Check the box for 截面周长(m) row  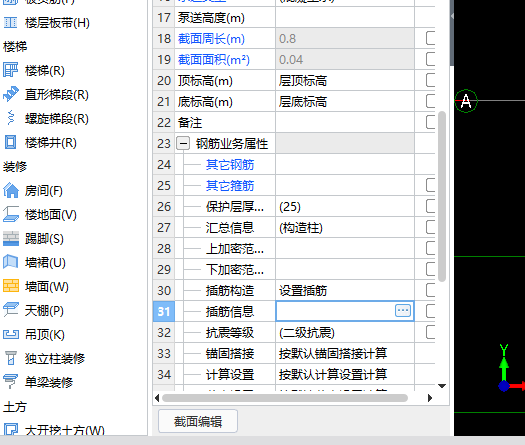(431, 38)
